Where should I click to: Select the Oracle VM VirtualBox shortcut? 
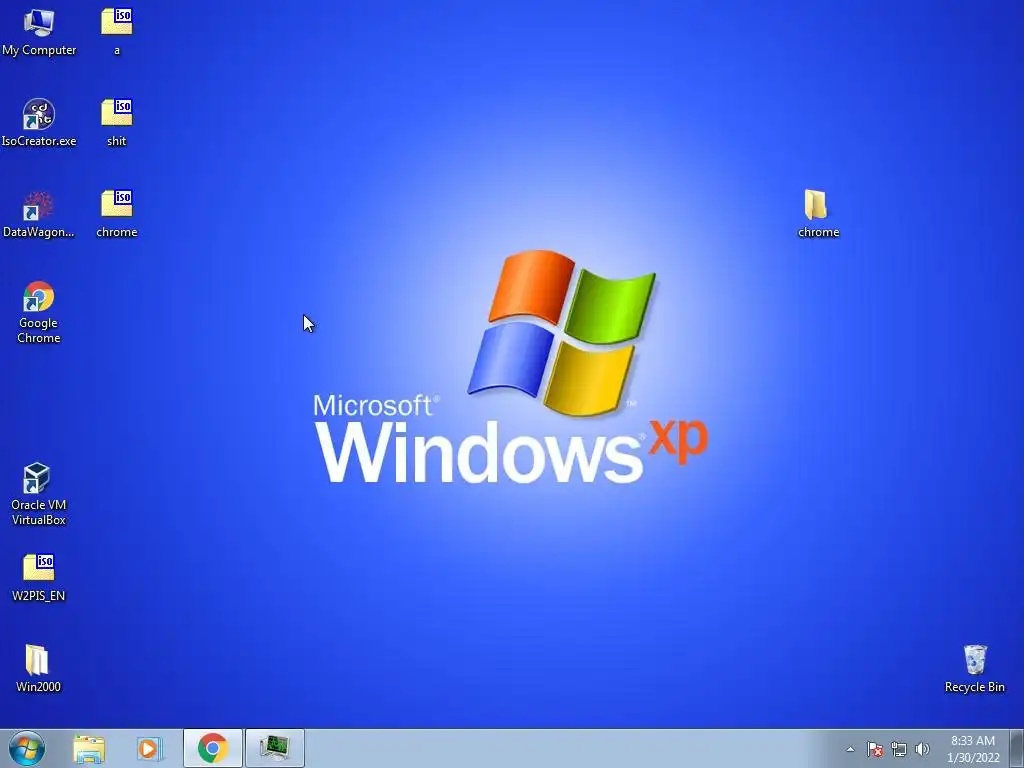[x=39, y=494]
